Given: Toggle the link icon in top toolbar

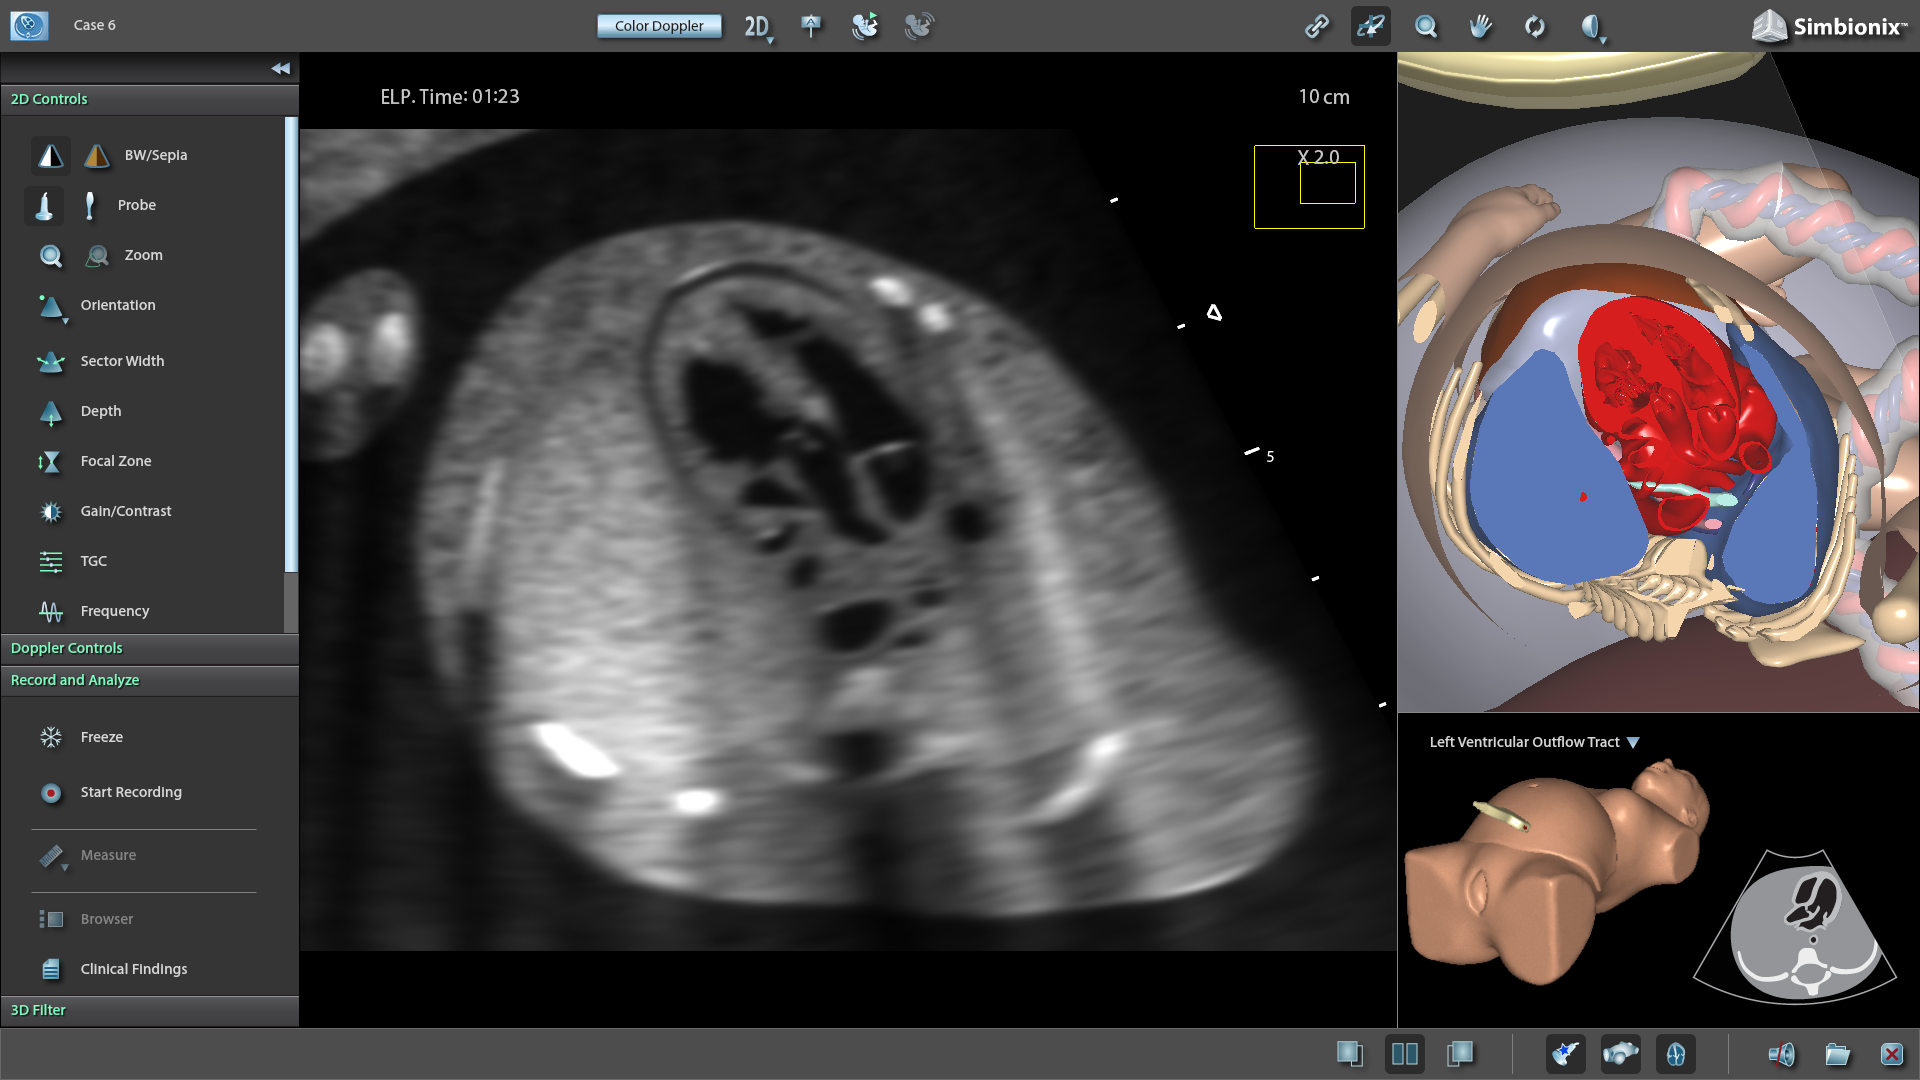Looking at the screenshot, I should tap(1317, 26).
